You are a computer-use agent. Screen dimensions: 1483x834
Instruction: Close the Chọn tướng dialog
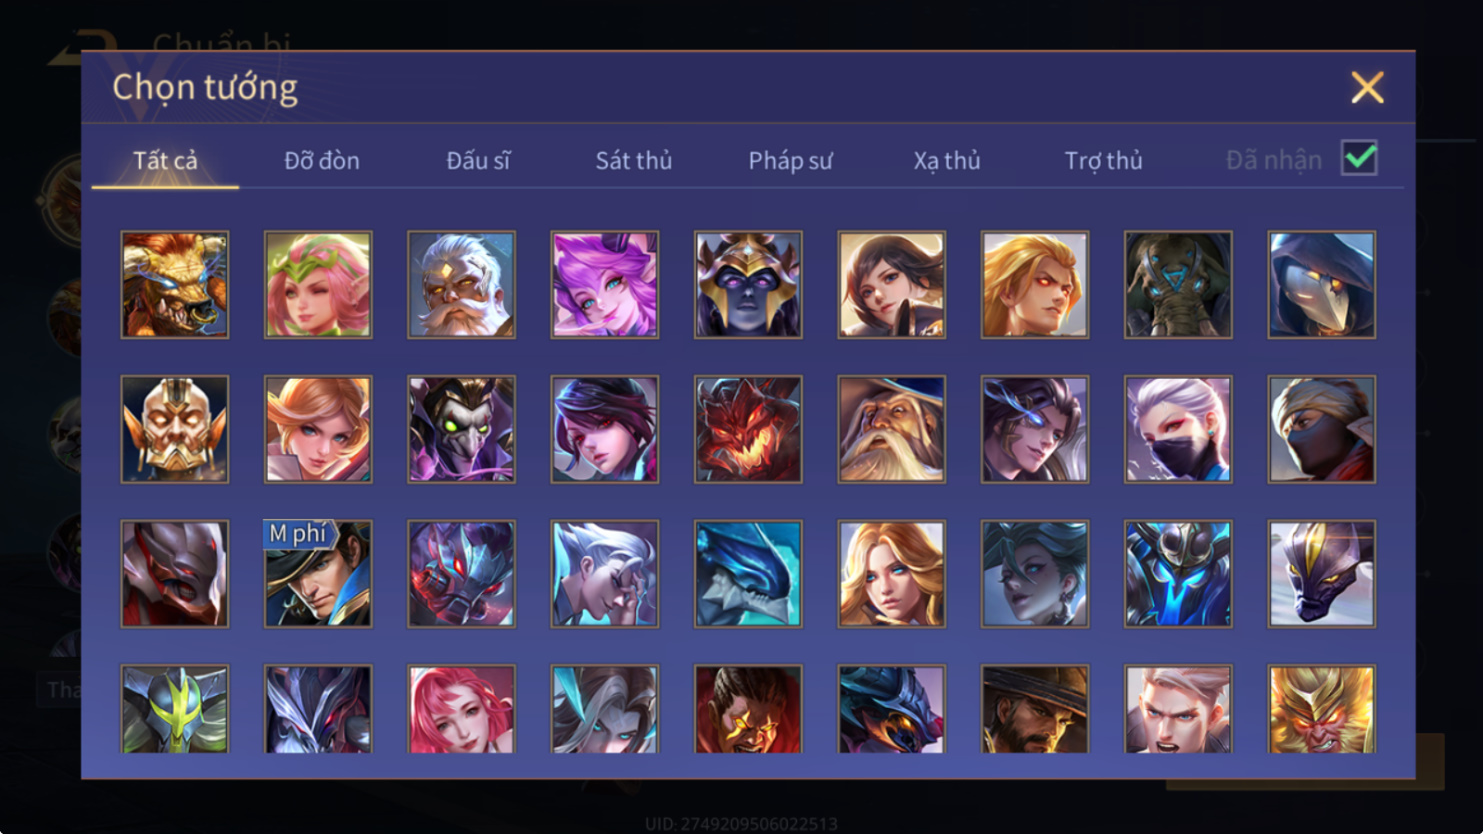1367,87
